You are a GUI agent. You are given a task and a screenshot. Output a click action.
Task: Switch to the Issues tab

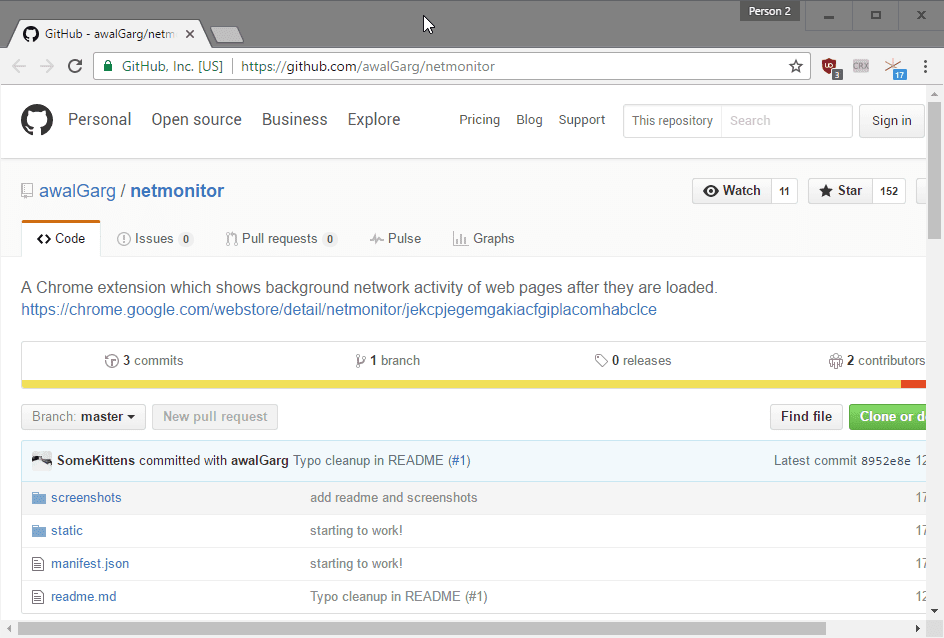pyautogui.click(x=155, y=238)
